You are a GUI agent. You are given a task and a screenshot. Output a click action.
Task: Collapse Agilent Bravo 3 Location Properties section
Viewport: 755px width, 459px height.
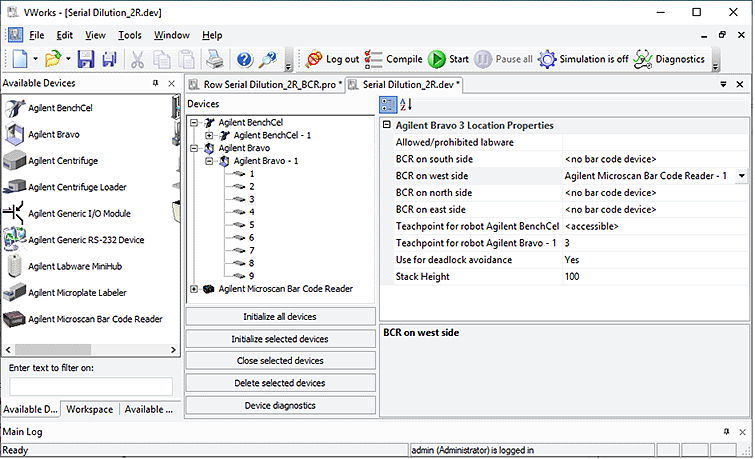click(x=386, y=125)
